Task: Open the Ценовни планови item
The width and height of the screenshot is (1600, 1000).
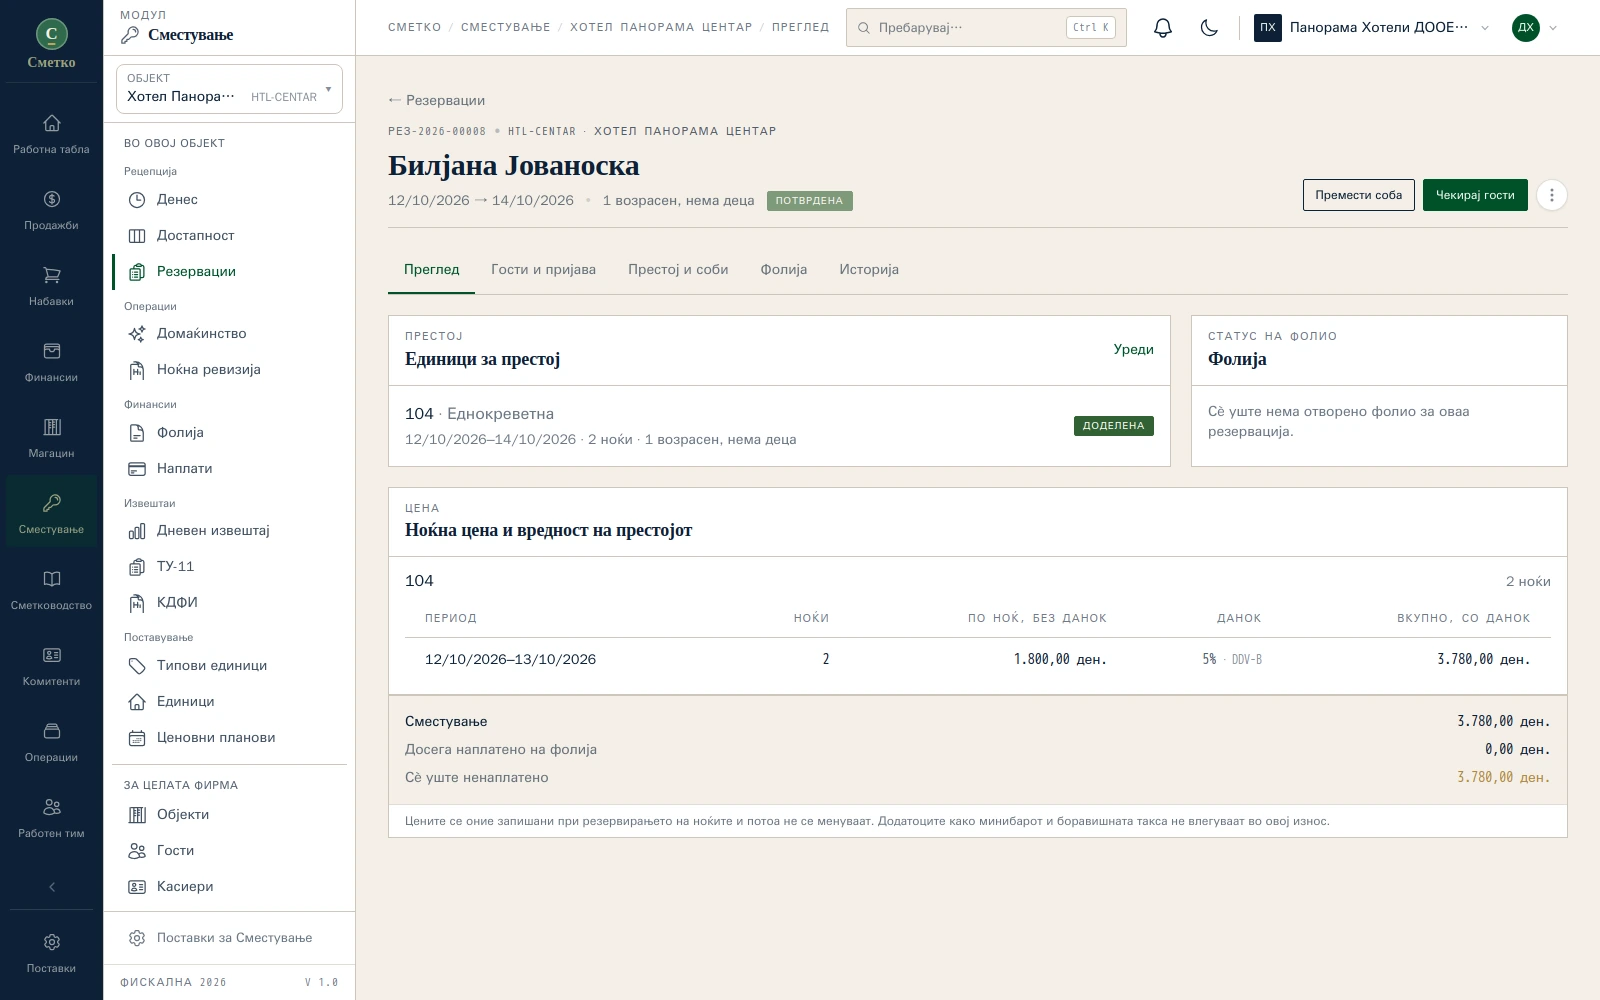Action: (x=230, y=738)
